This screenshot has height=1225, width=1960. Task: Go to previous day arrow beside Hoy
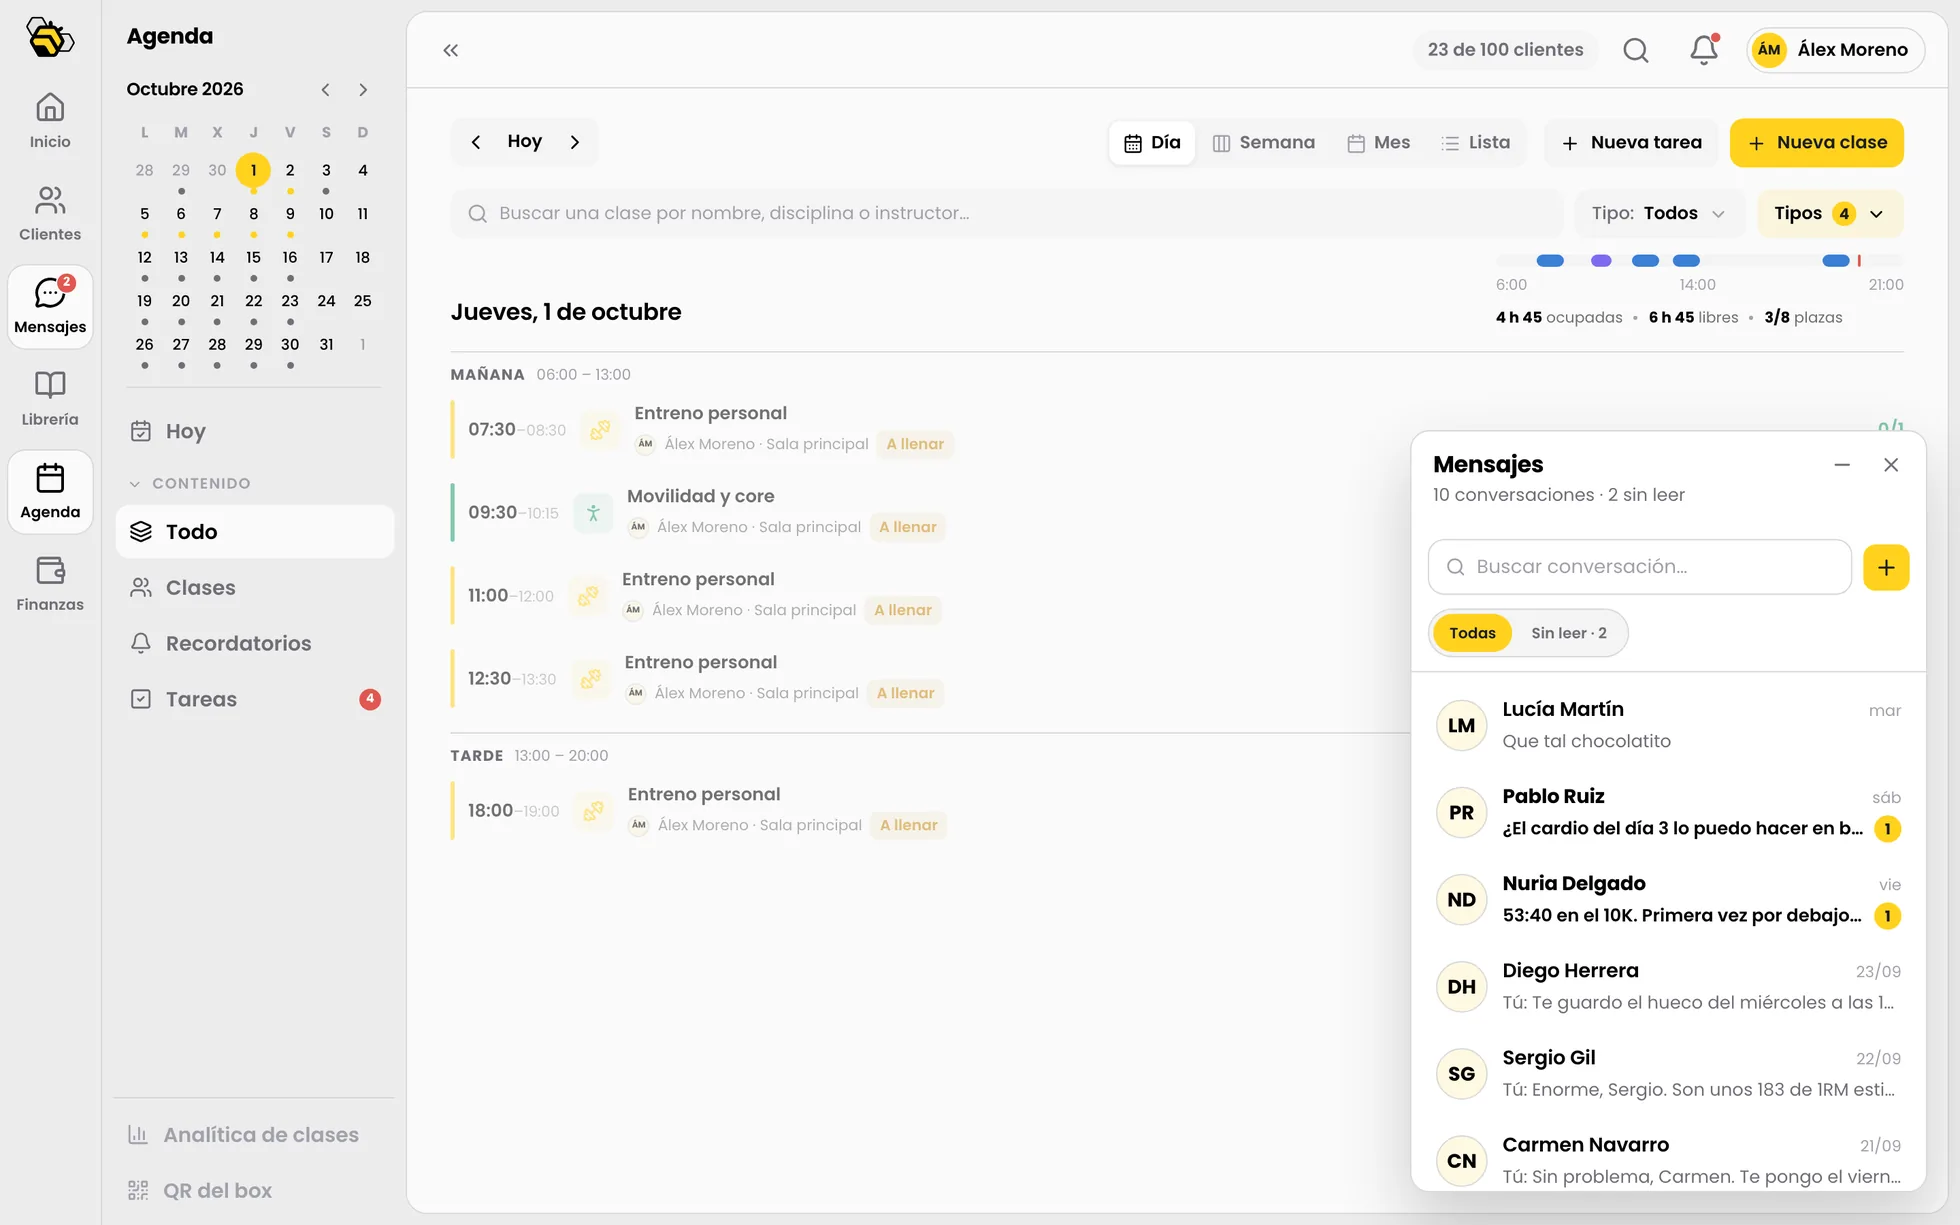coord(476,142)
